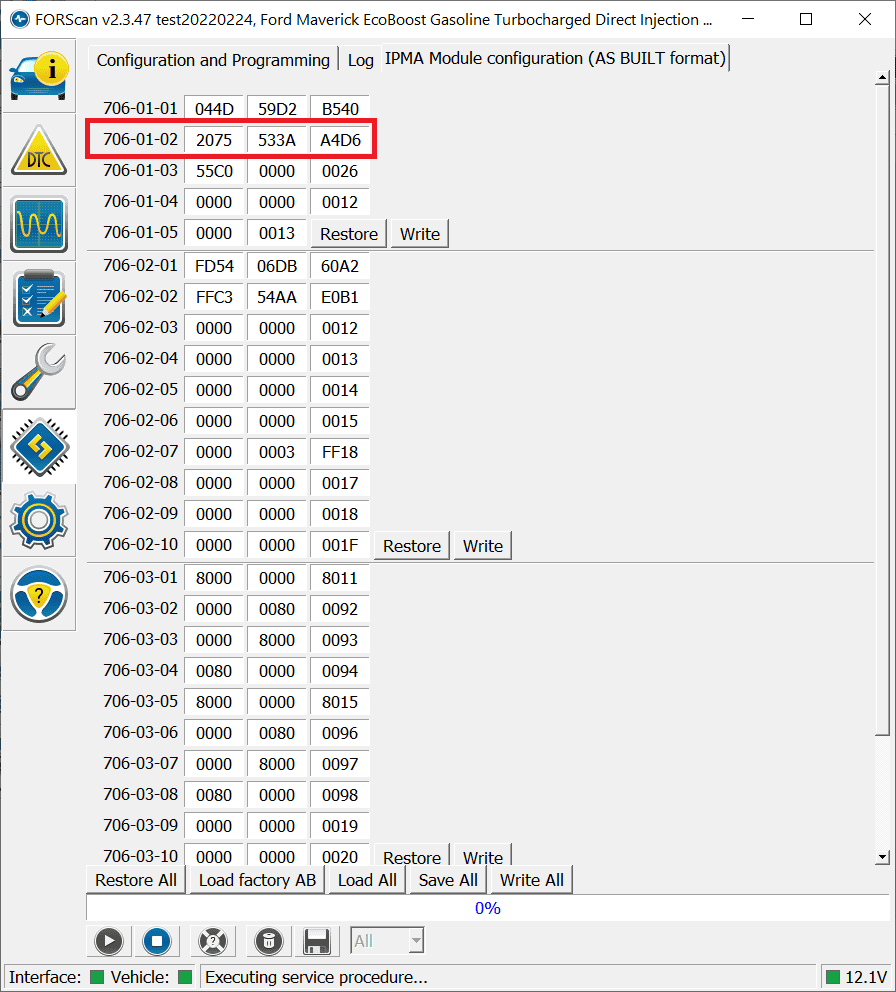Click Restore beside row 706-03-10
The image size is (896, 992).
pos(412,855)
